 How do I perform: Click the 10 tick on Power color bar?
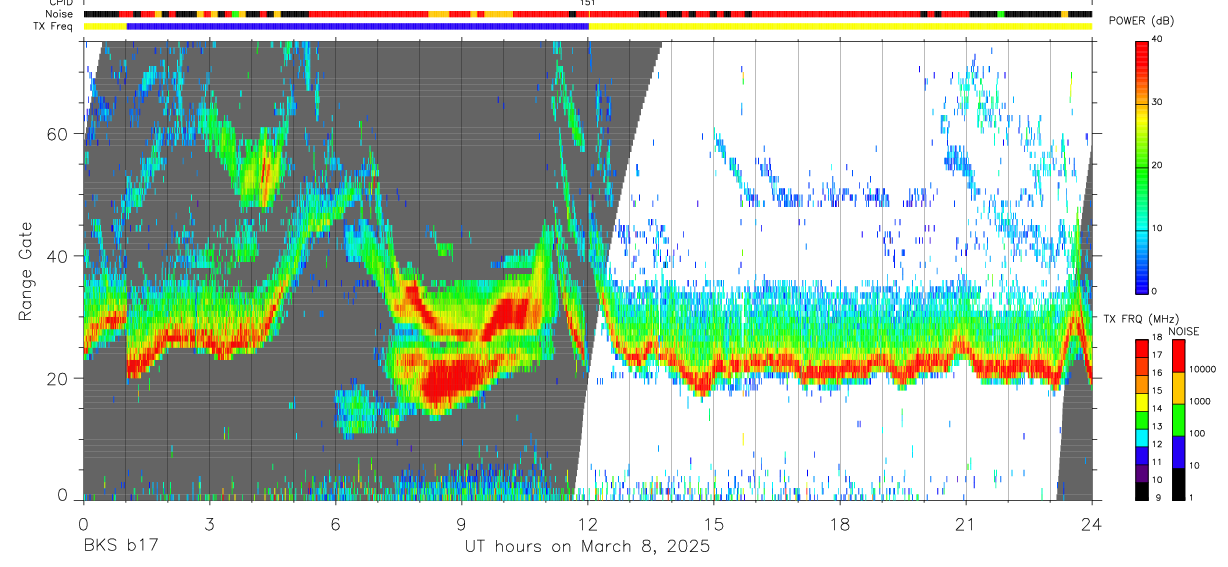click(x=1158, y=228)
